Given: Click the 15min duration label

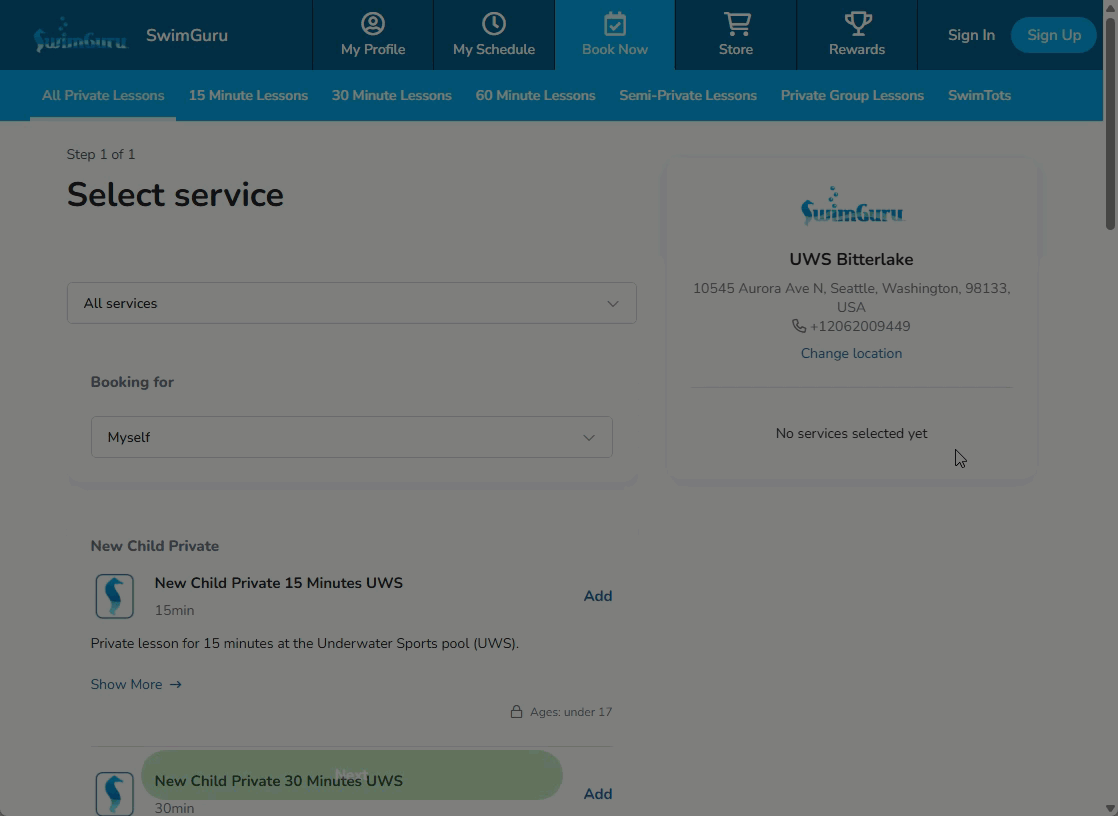Looking at the screenshot, I should click(x=175, y=611).
